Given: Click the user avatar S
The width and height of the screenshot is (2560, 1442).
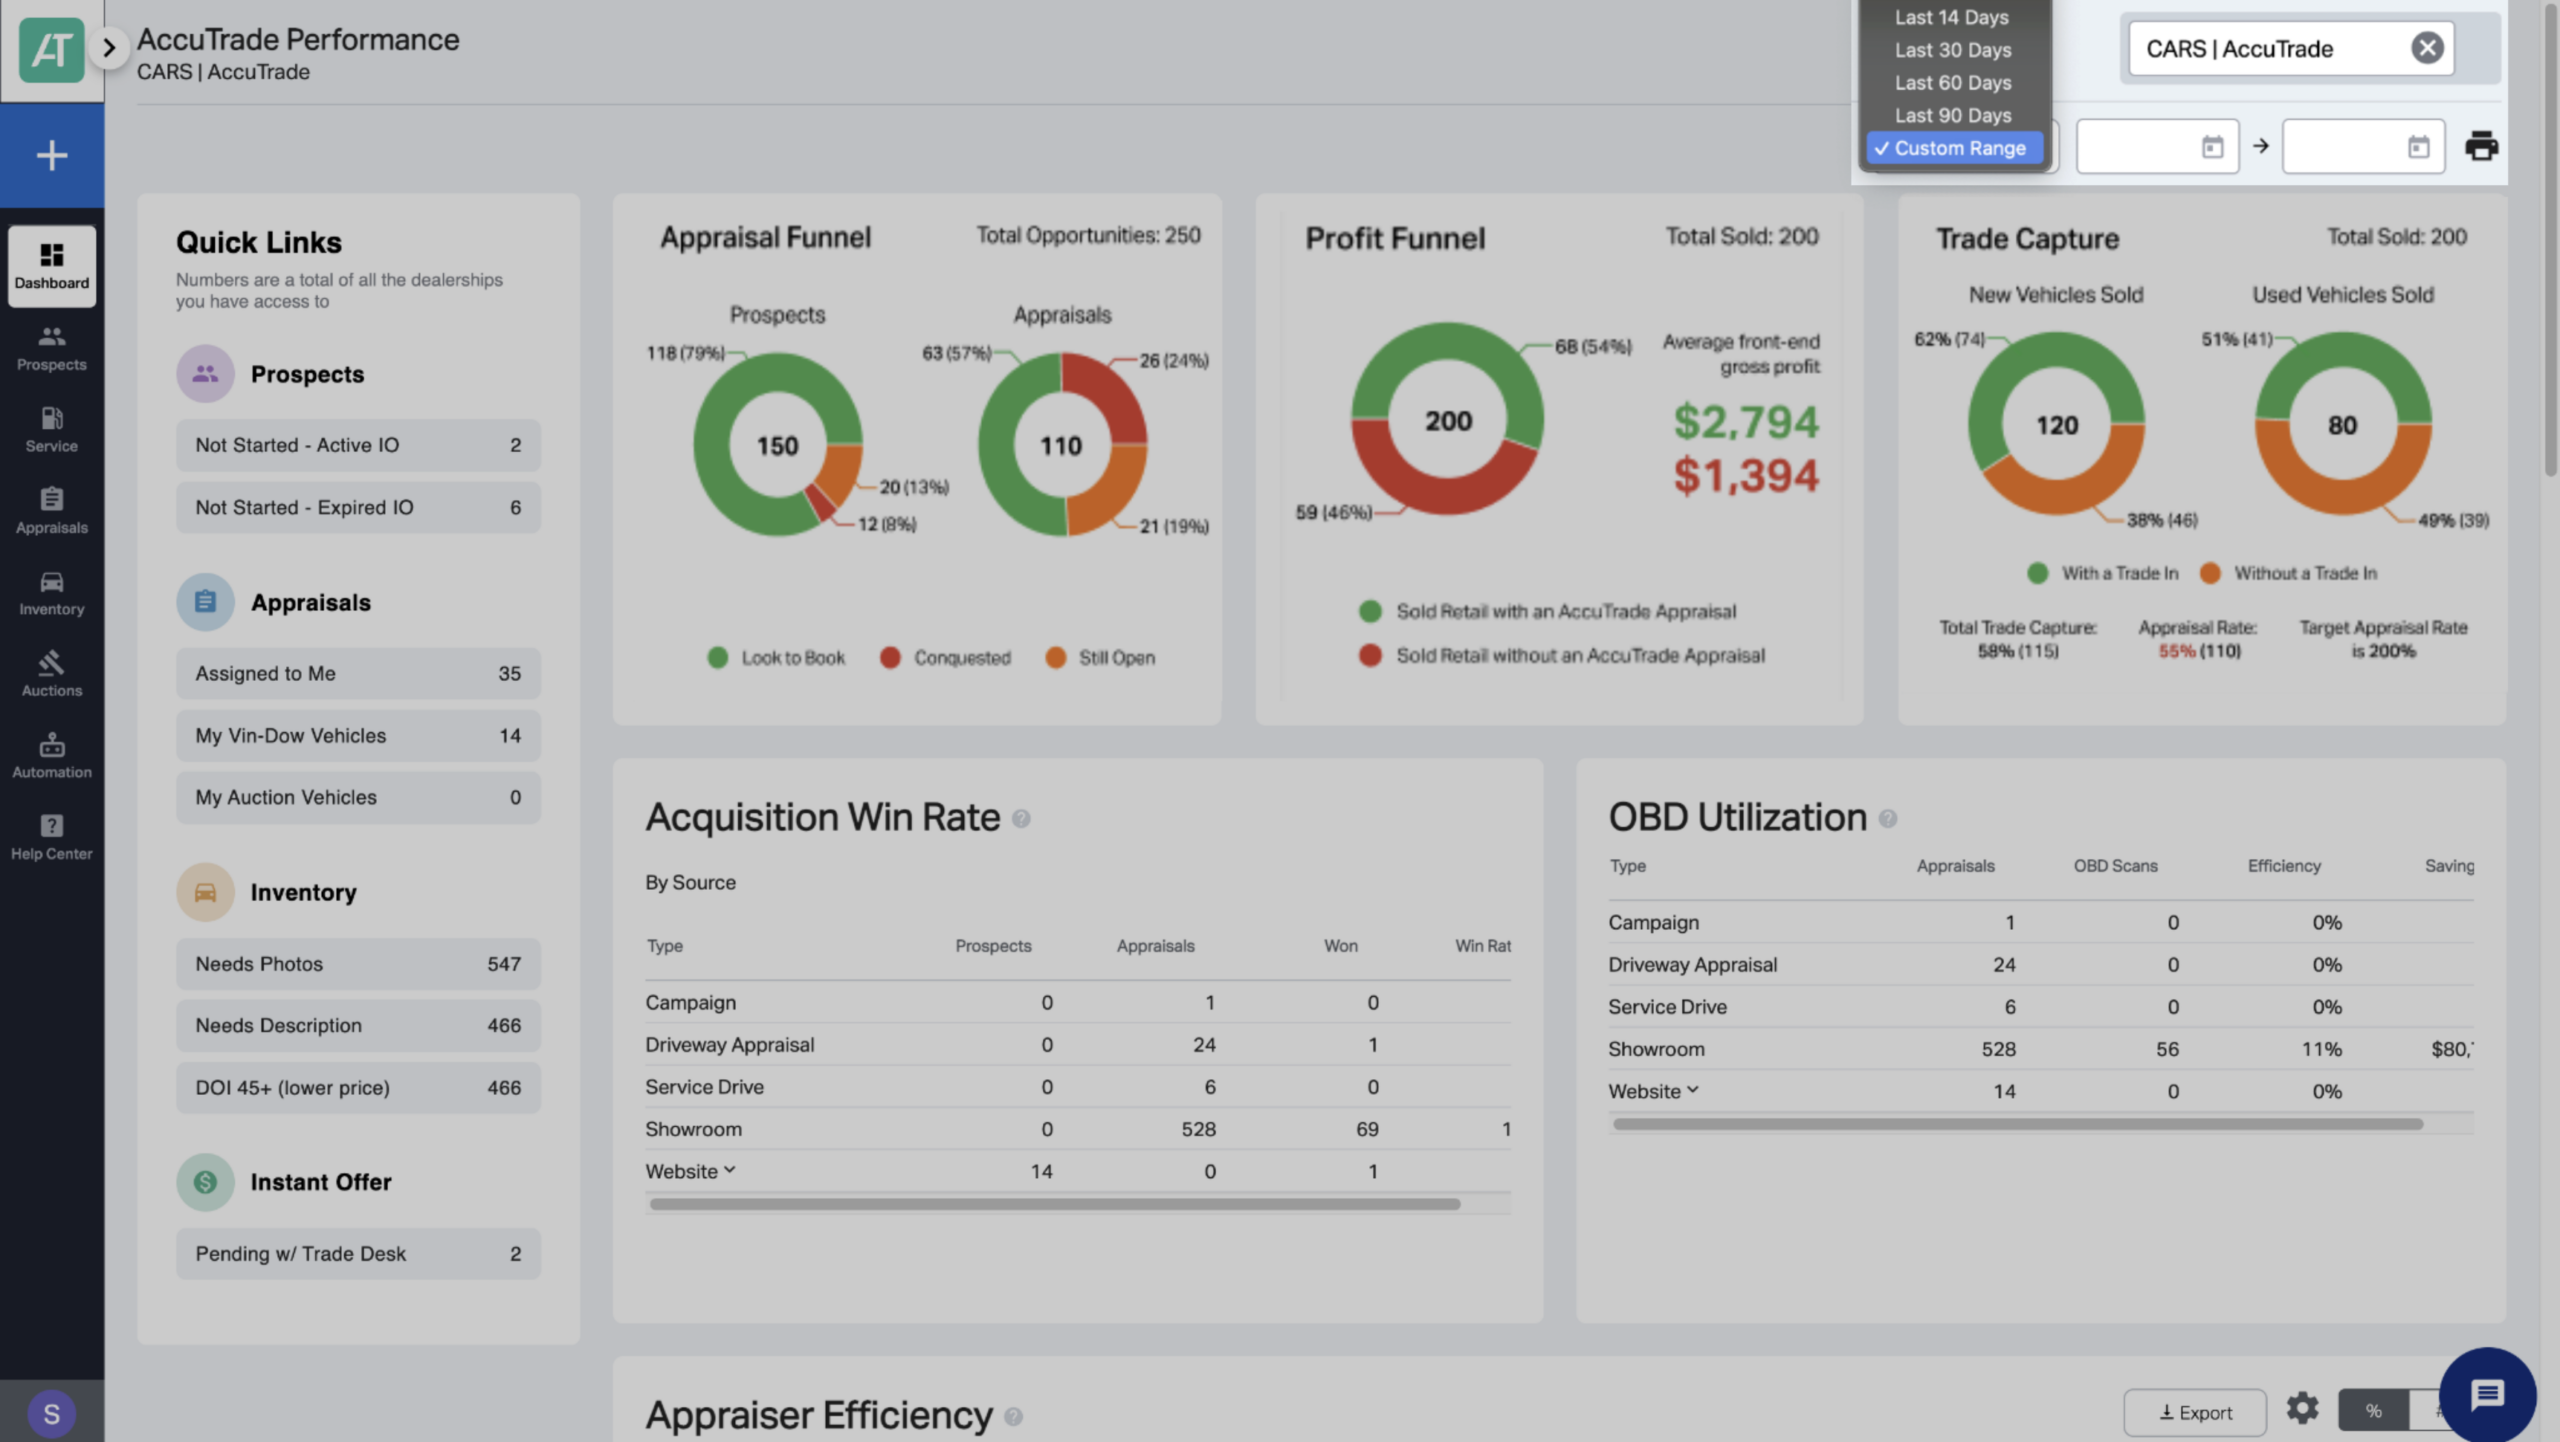Looking at the screenshot, I should coord(52,1413).
